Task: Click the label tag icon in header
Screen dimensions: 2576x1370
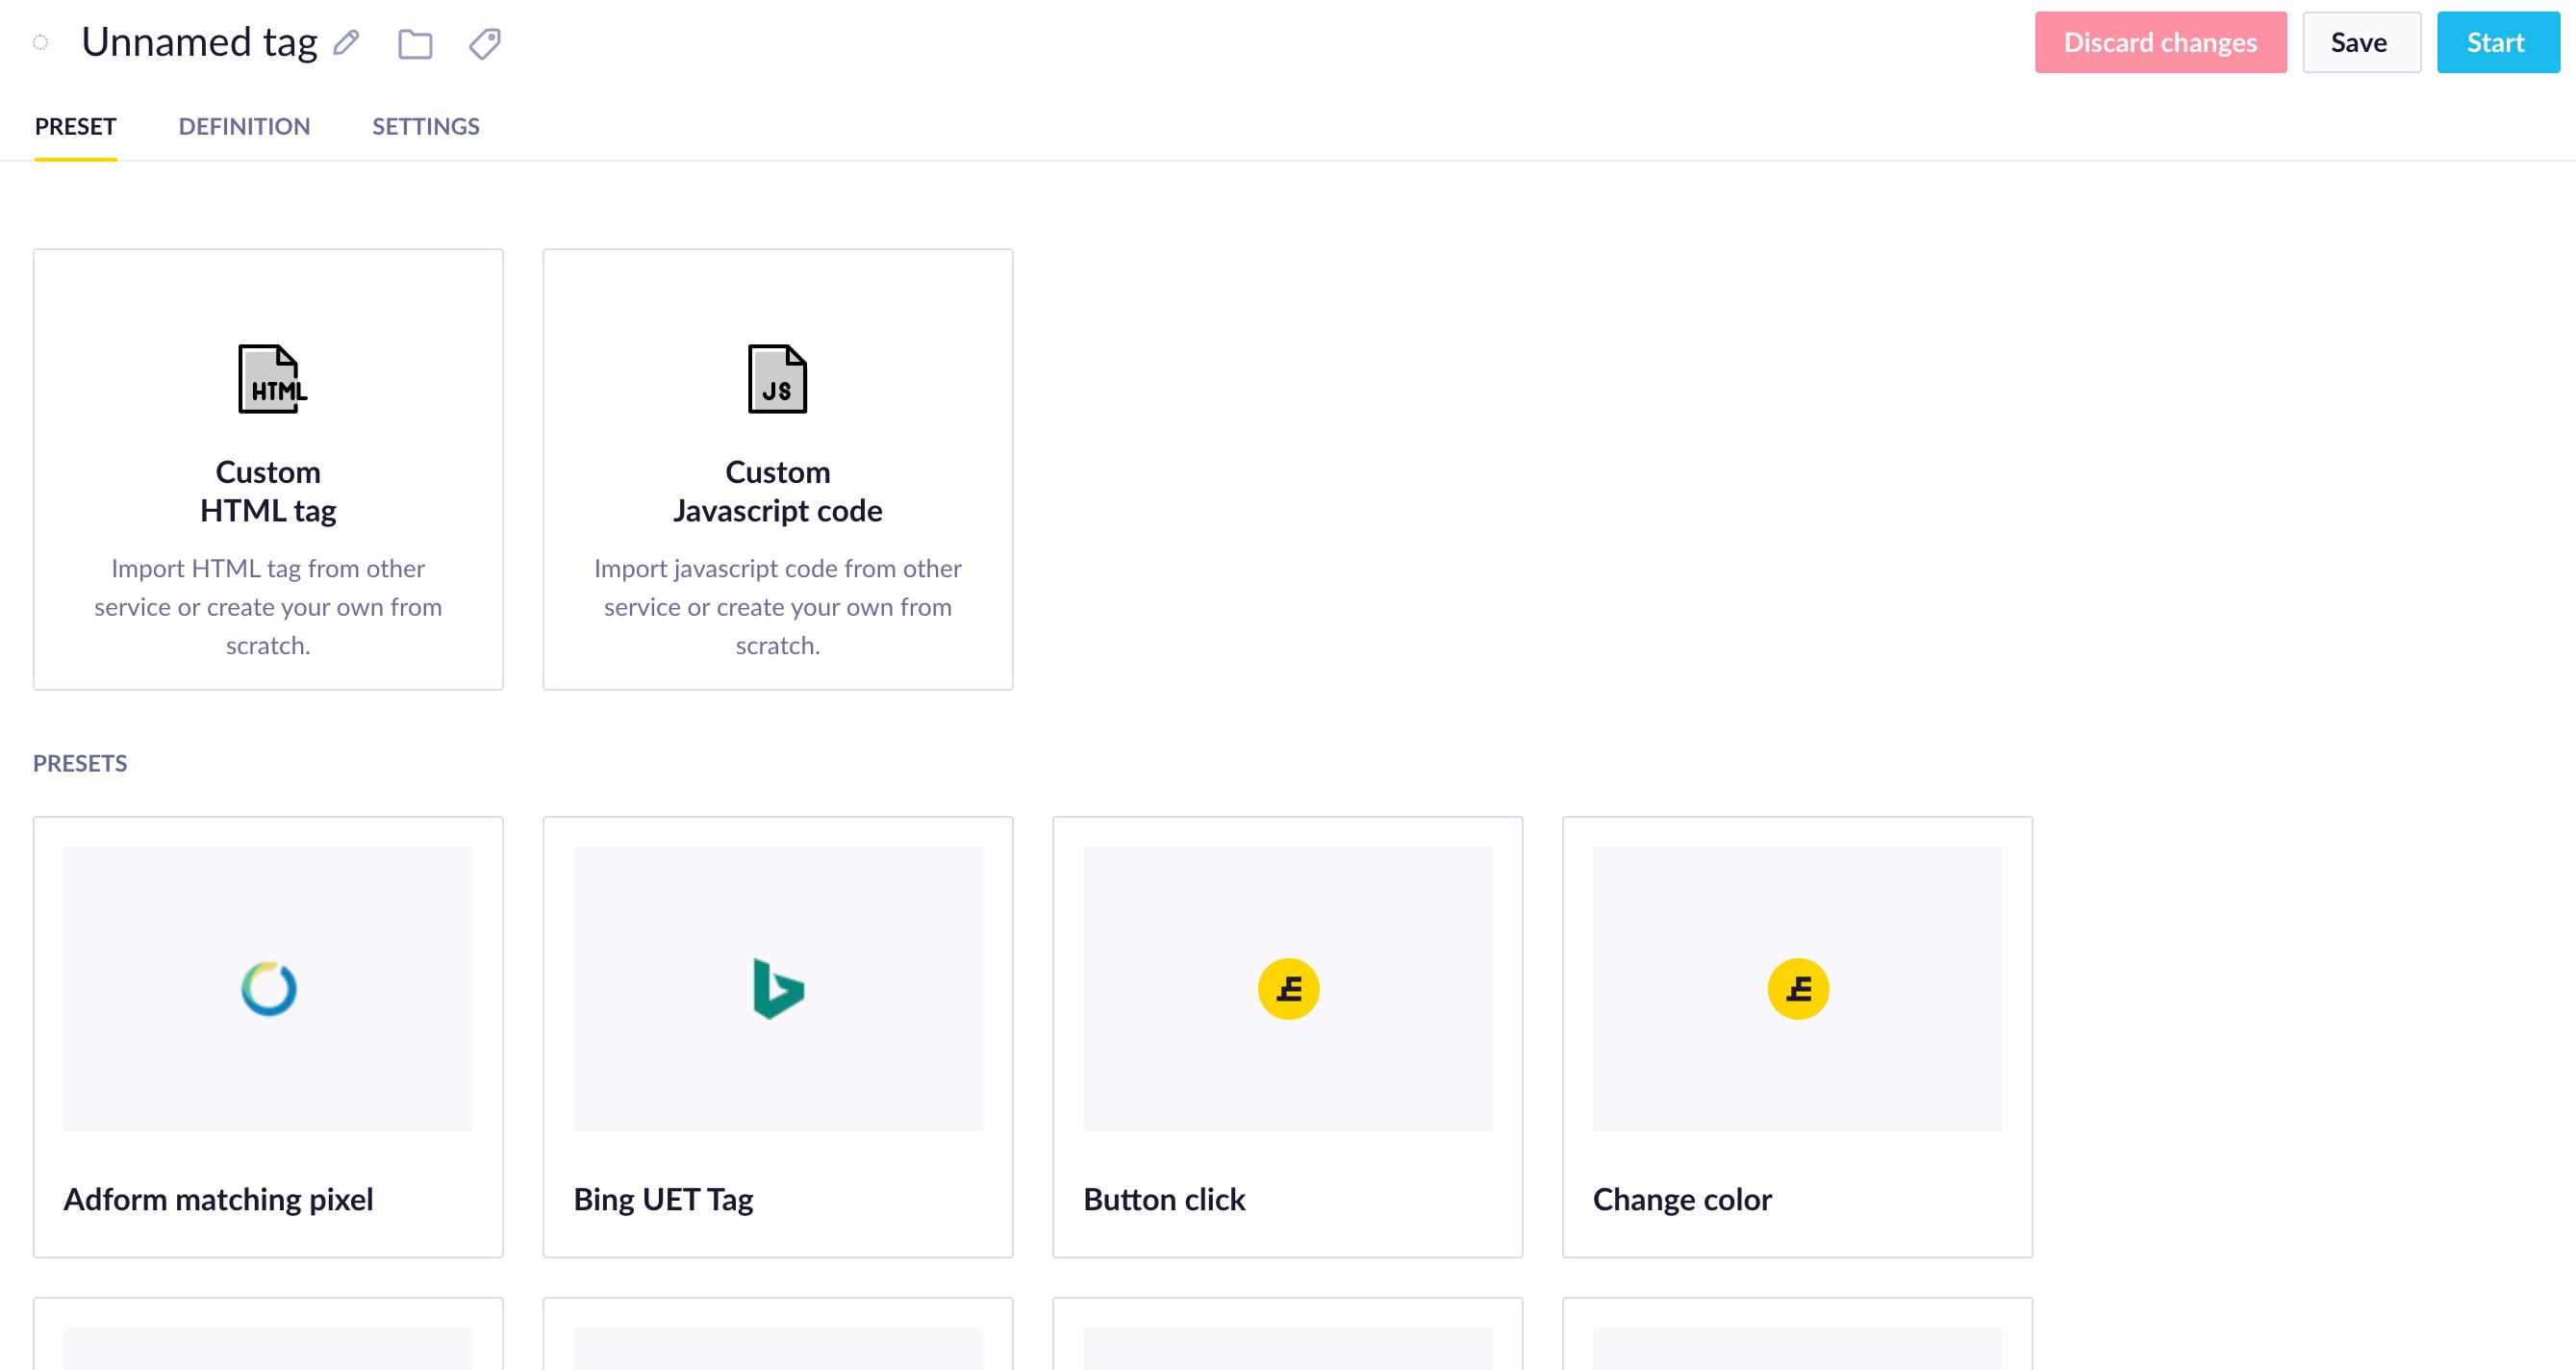Action: tap(485, 44)
